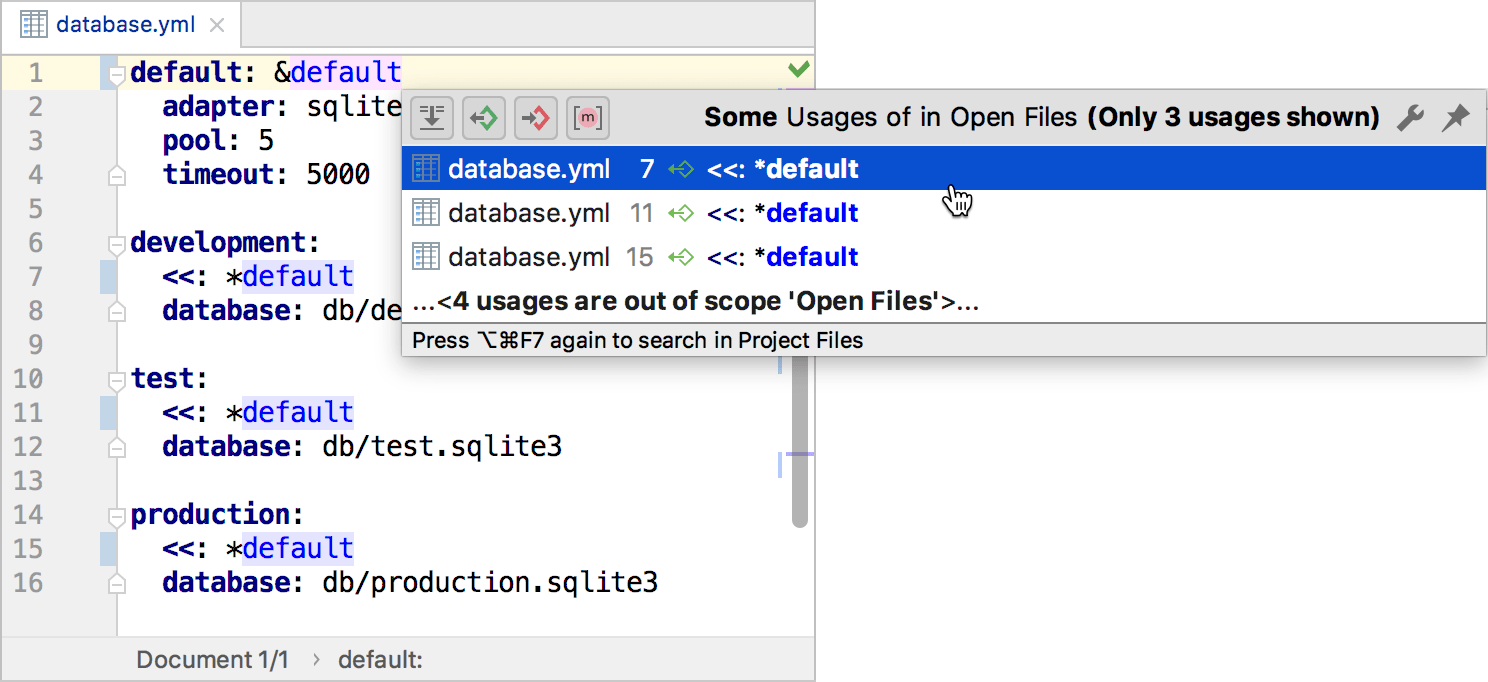Image resolution: width=1488 pixels, height=682 pixels.
Task: Close the database.yml tab
Action: click(218, 26)
